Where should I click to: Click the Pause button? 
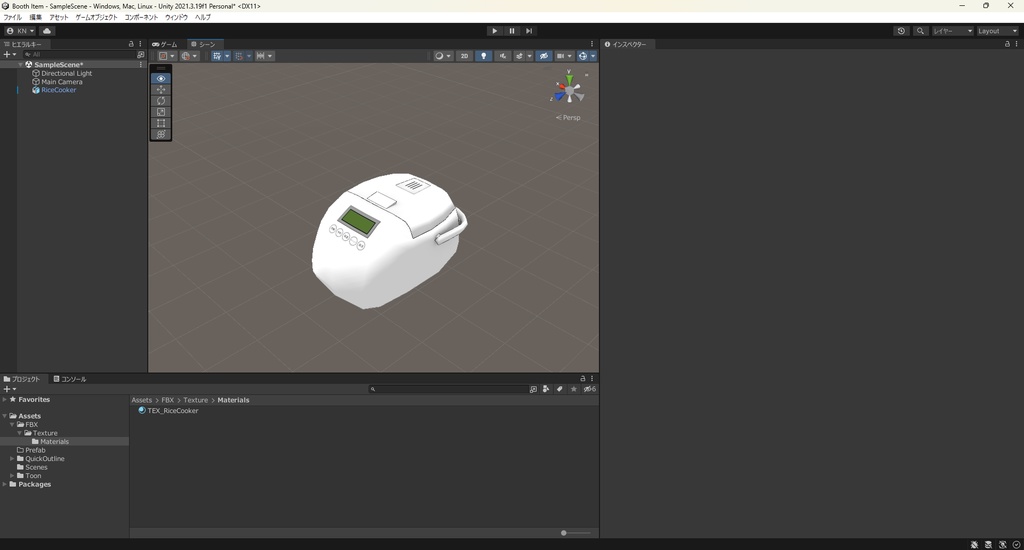pyautogui.click(x=511, y=31)
